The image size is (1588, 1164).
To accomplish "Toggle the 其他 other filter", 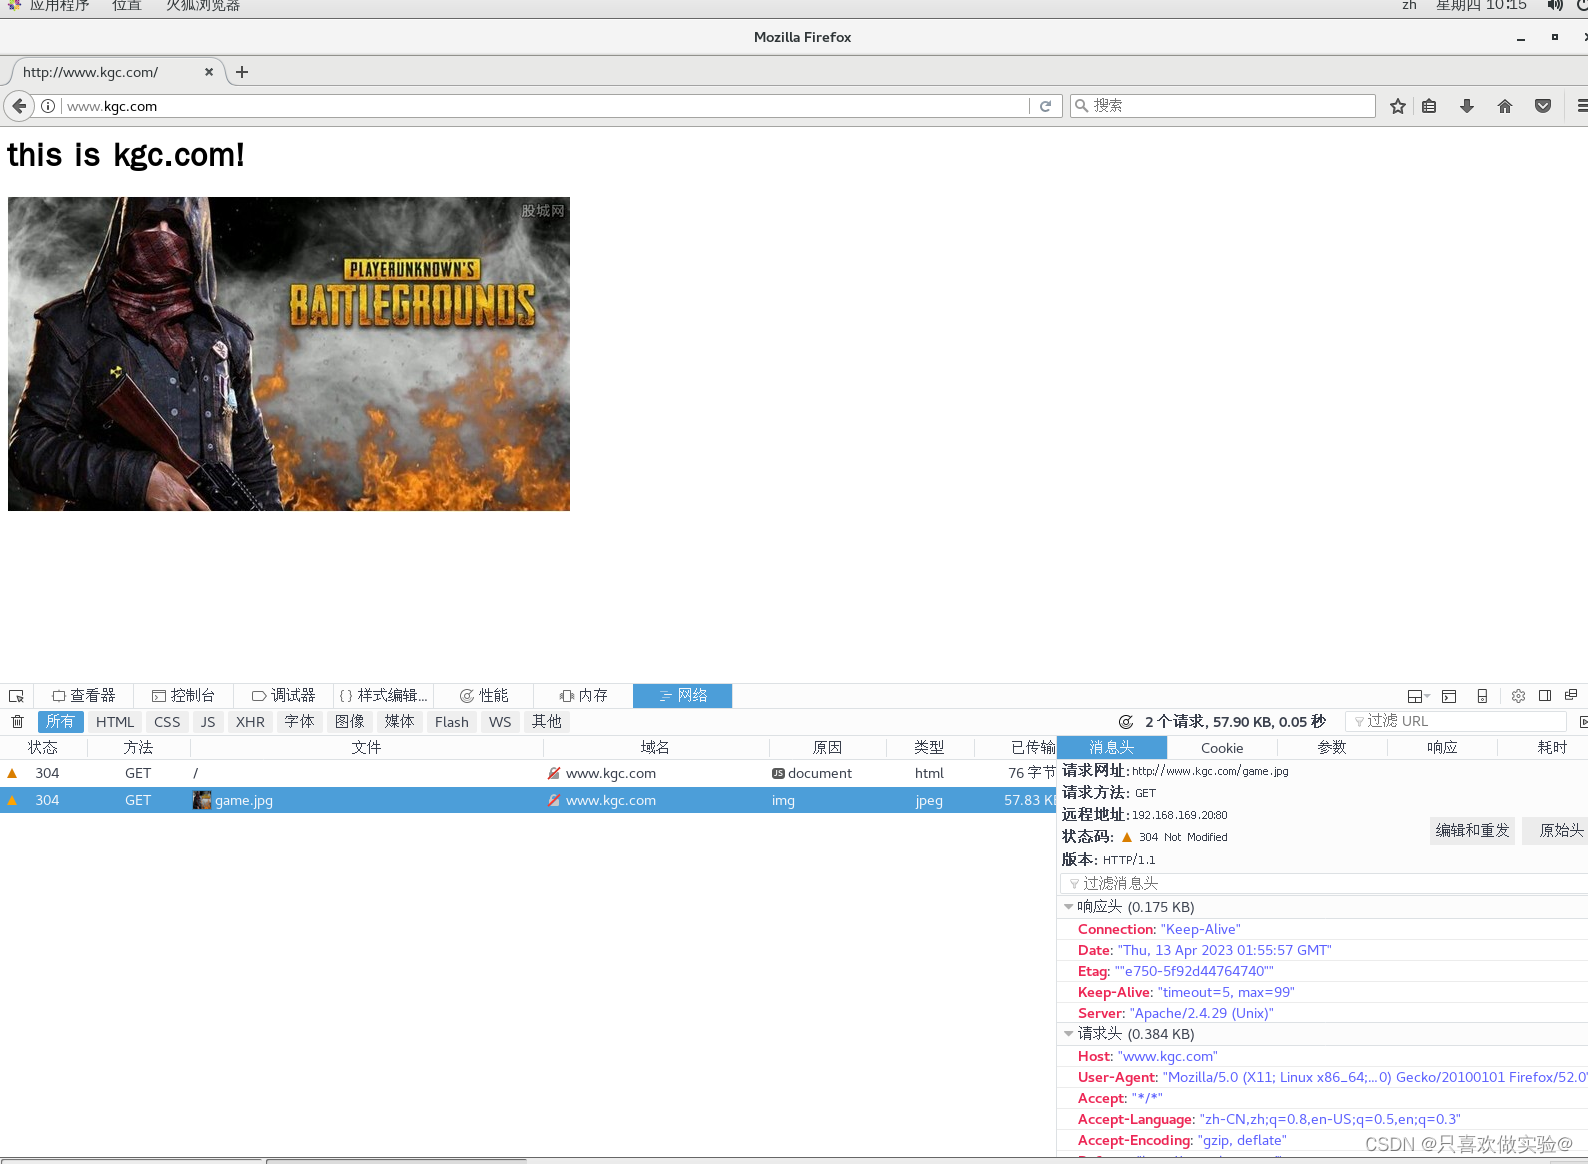I will pos(547,722).
